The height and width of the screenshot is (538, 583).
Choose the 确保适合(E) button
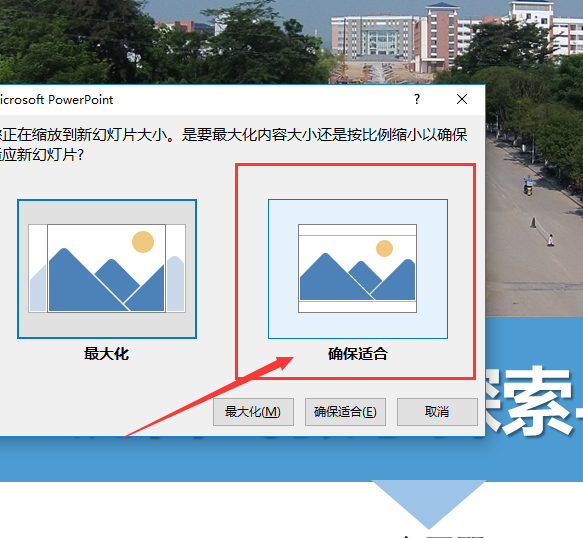coord(345,412)
